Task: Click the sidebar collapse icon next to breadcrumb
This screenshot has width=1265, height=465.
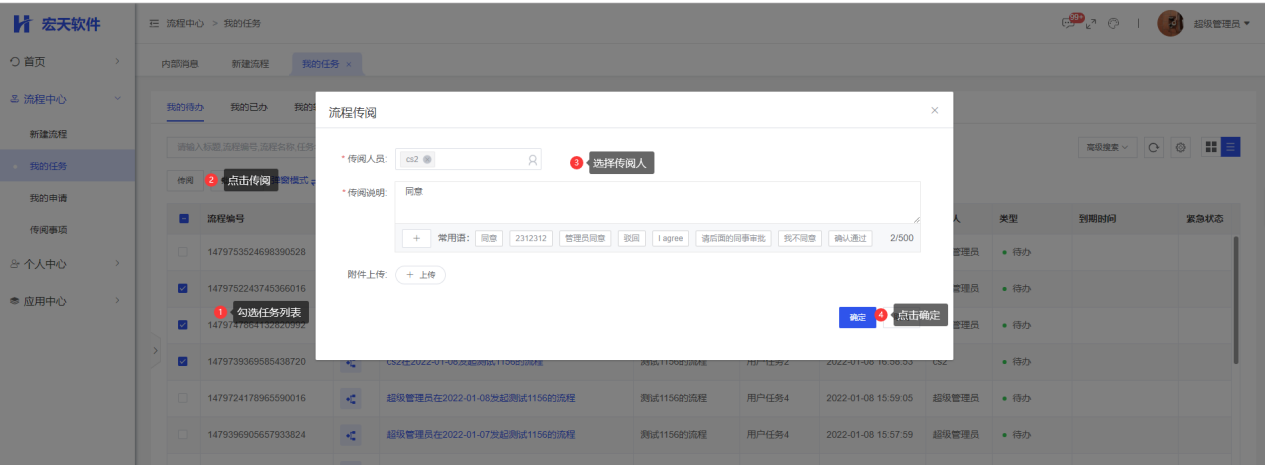Action: pos(154,23)
